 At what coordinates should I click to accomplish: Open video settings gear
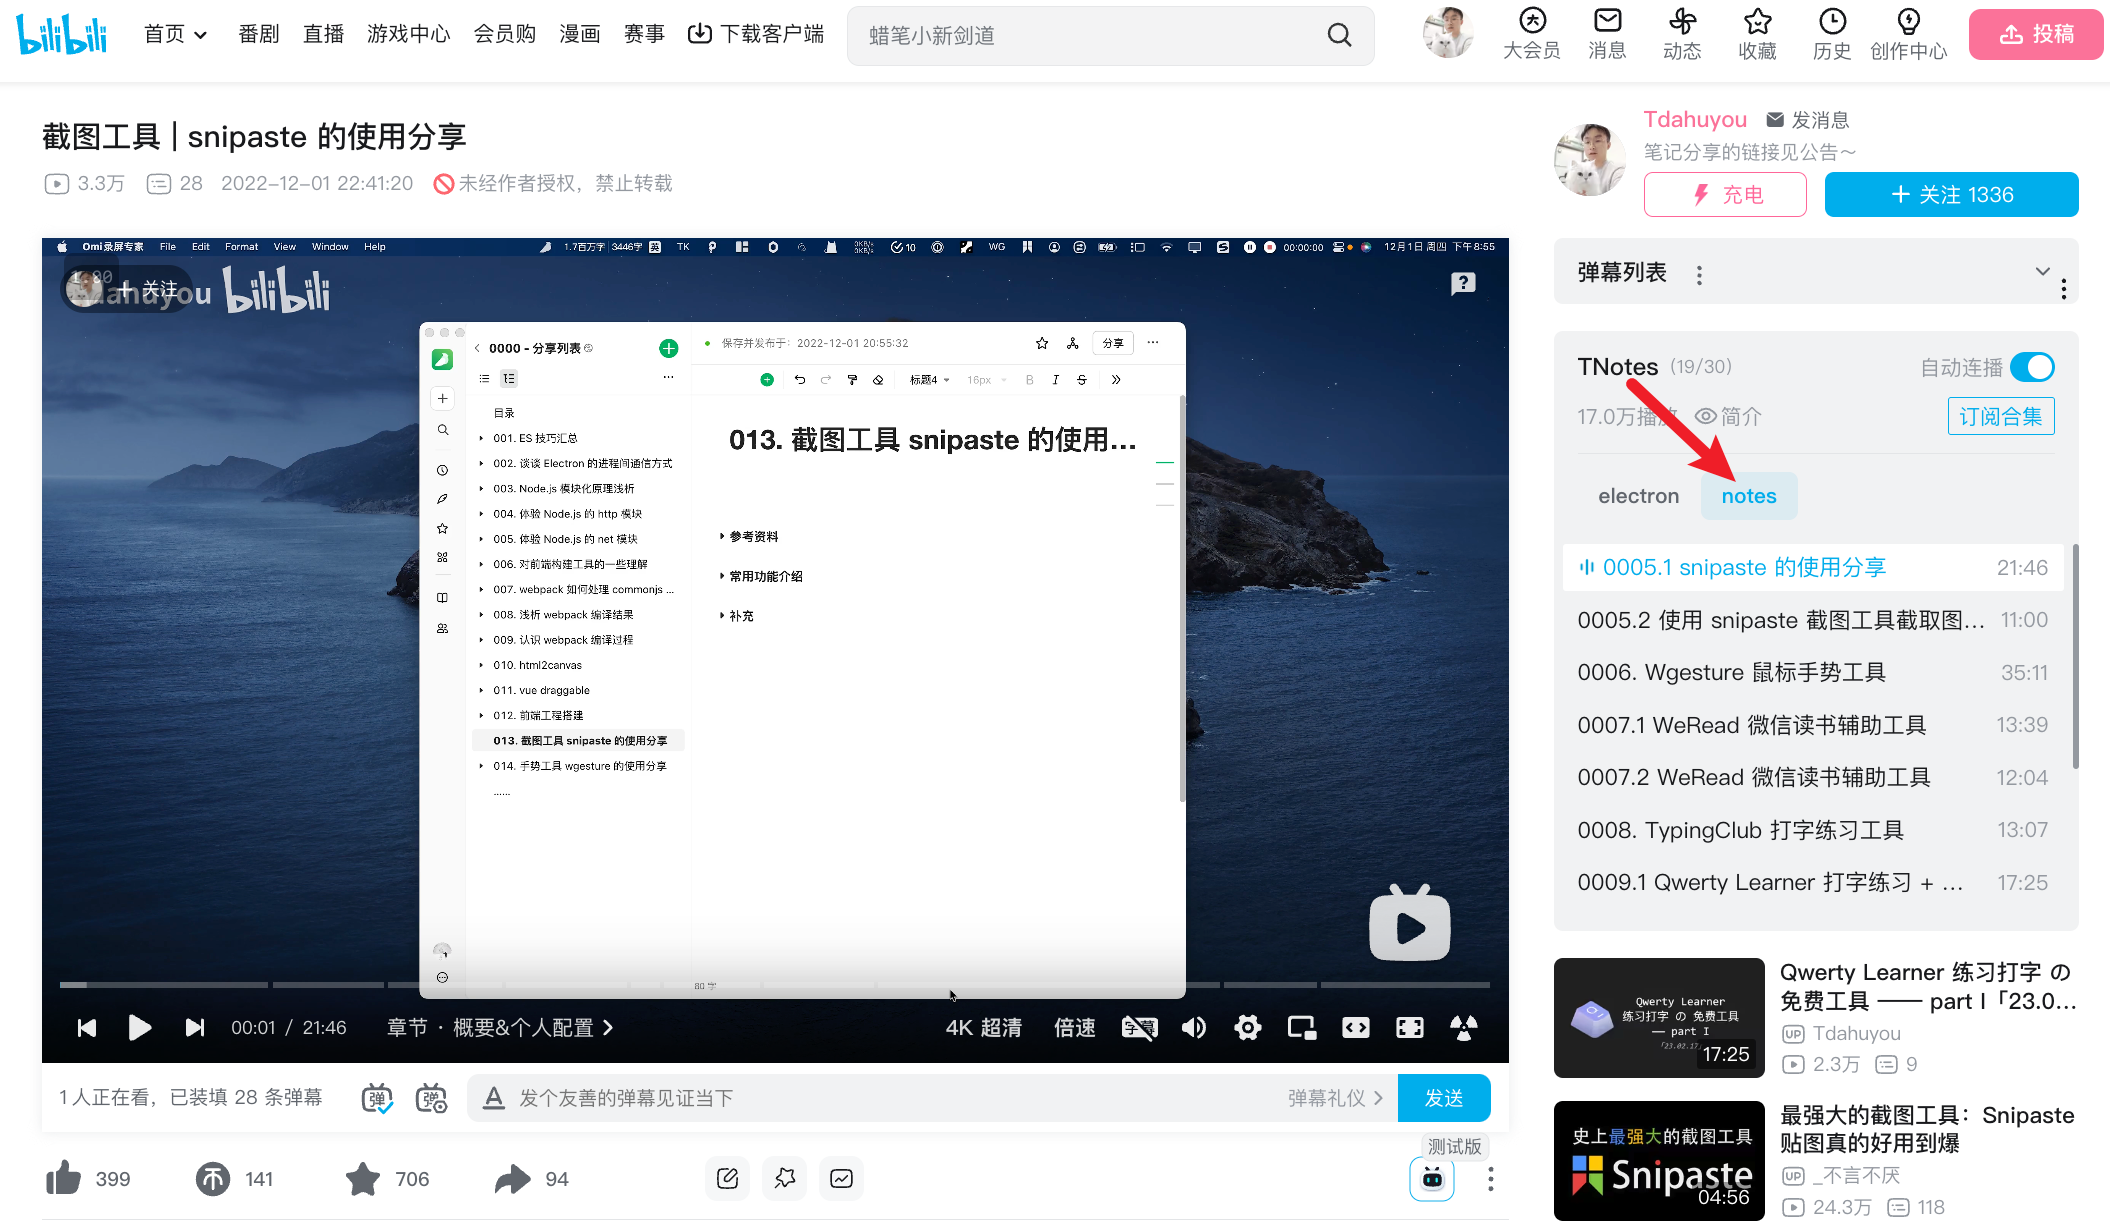[1247, 1027]
